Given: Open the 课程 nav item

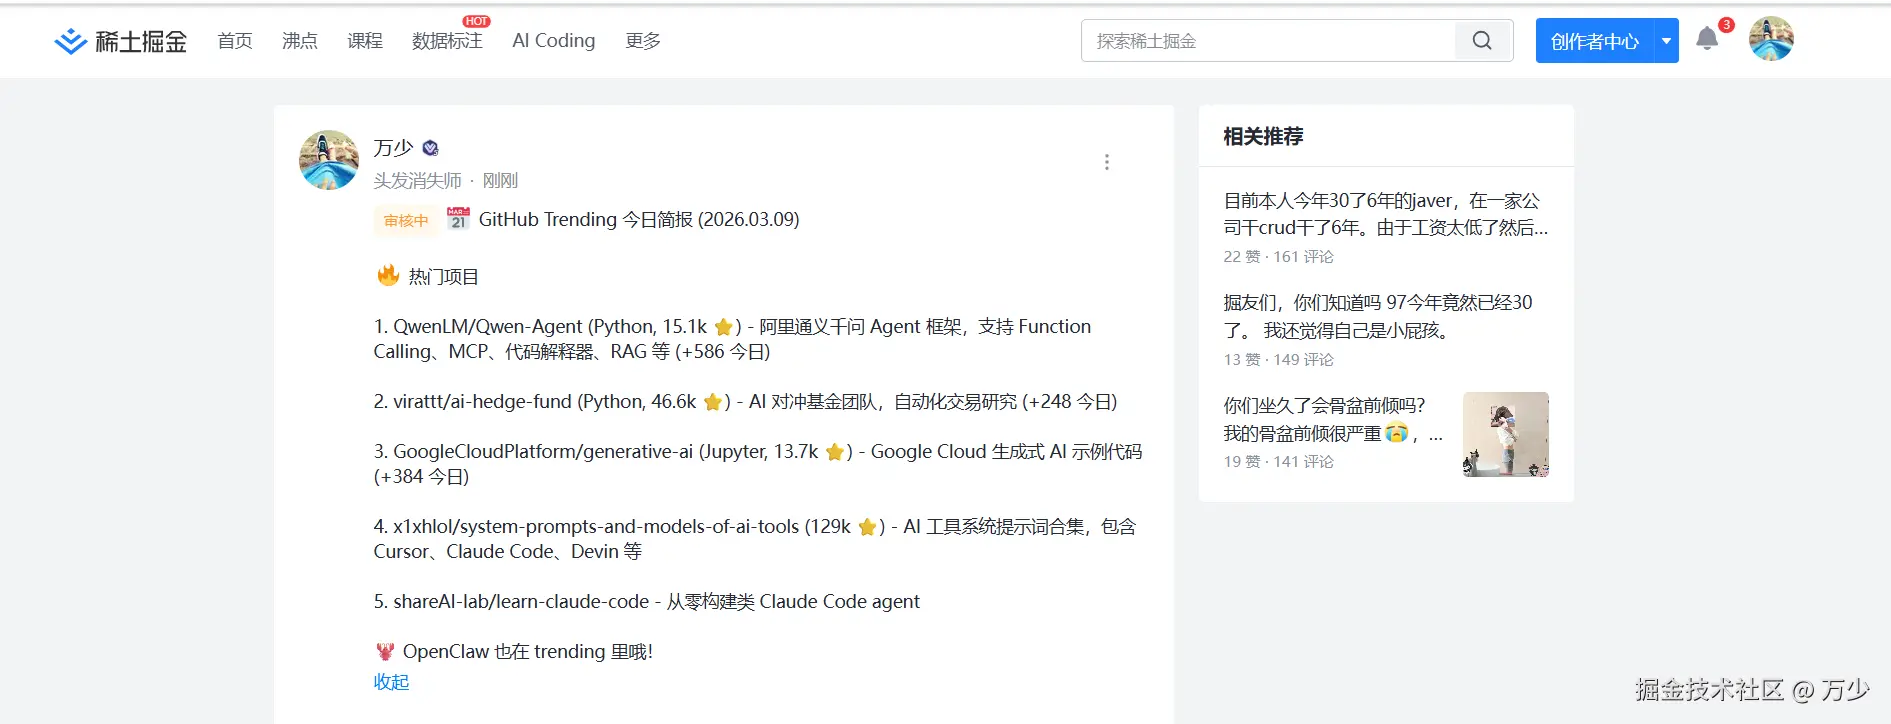Looking at the screenshot, I should click(365, 41).
